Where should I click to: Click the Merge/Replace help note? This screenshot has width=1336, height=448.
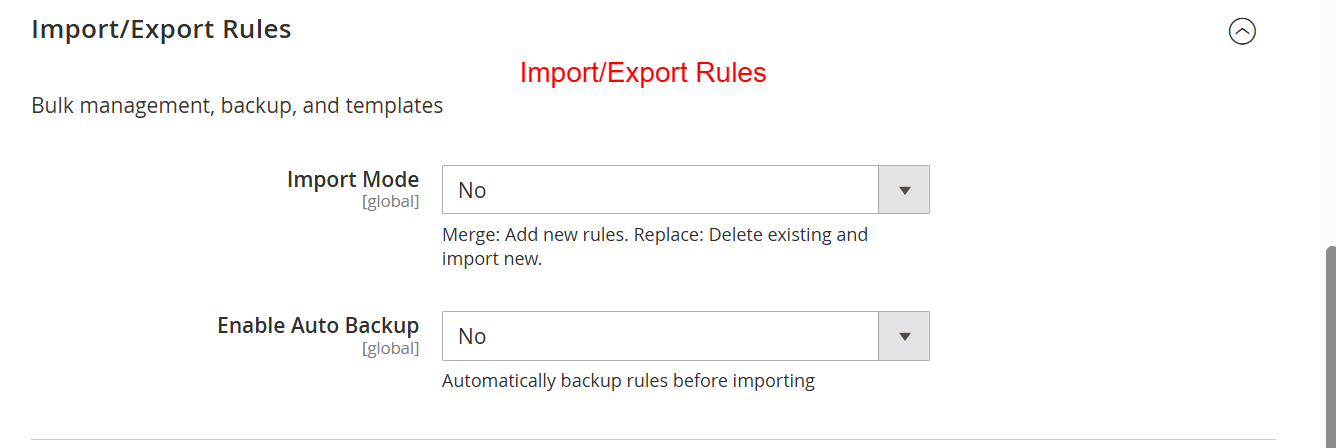pyautogui.click(x=654, y=247)
